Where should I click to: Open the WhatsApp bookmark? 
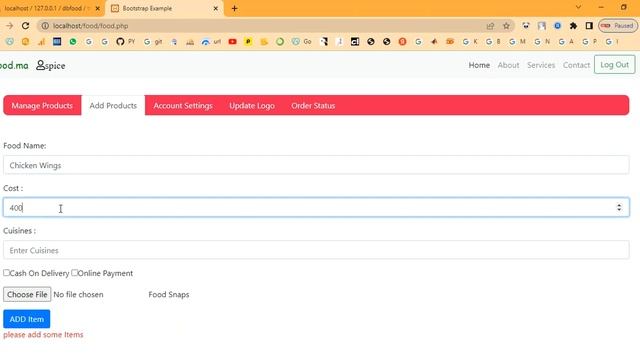(x=73, y=42)
